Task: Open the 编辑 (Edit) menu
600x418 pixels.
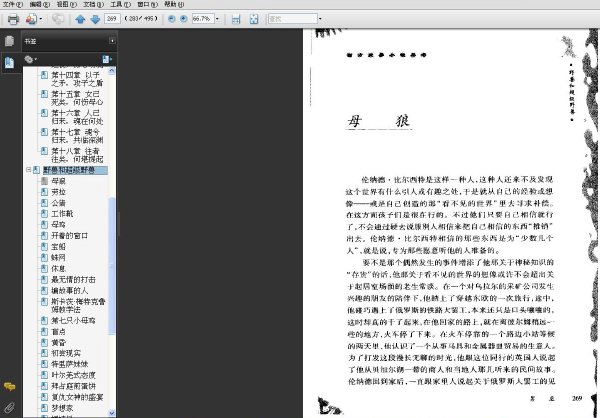Action: tap(40, 4)
